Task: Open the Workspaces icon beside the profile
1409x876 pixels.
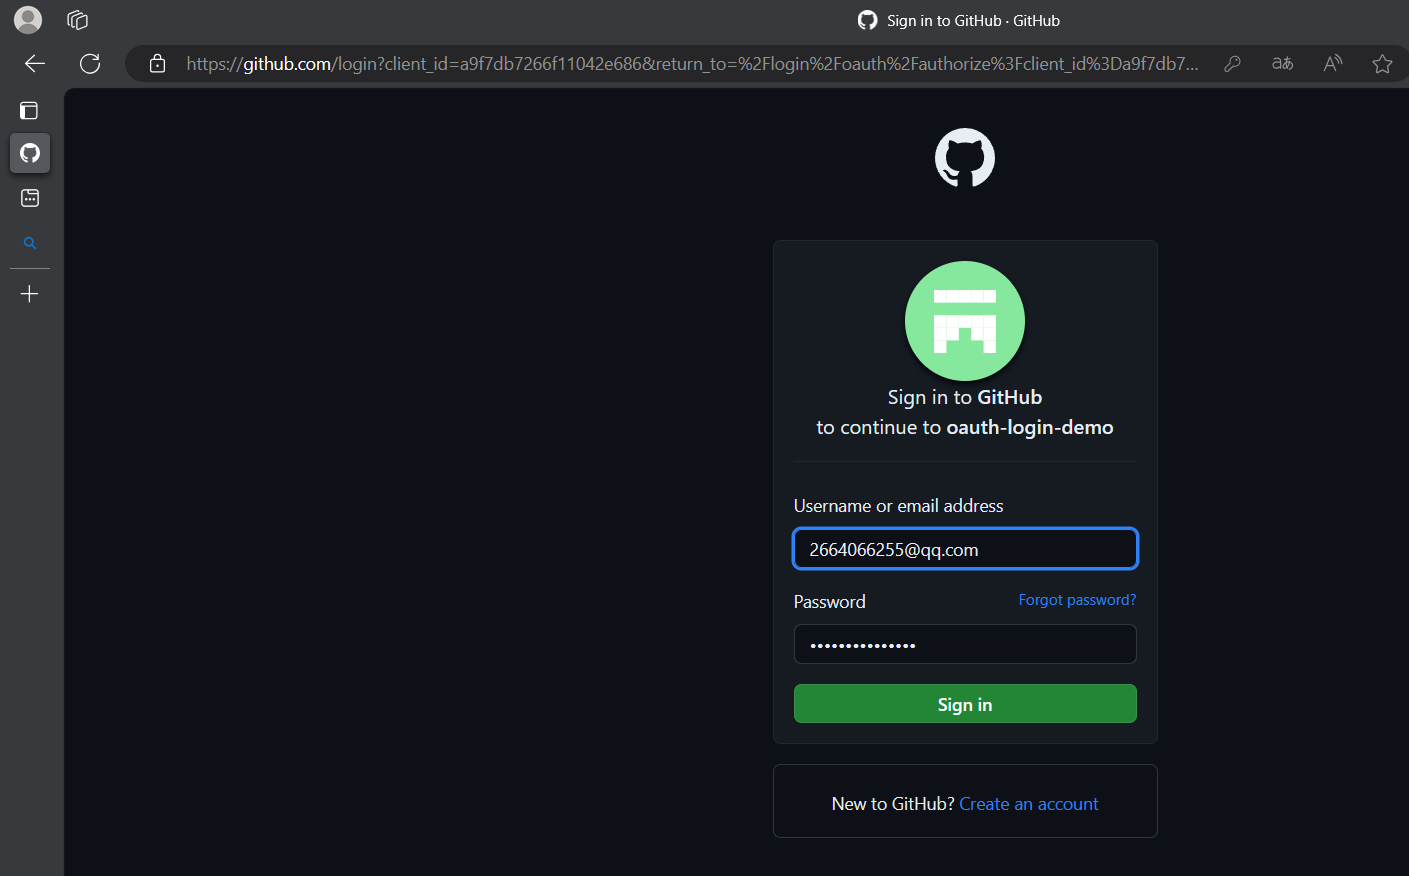Action: pos(77,20)
